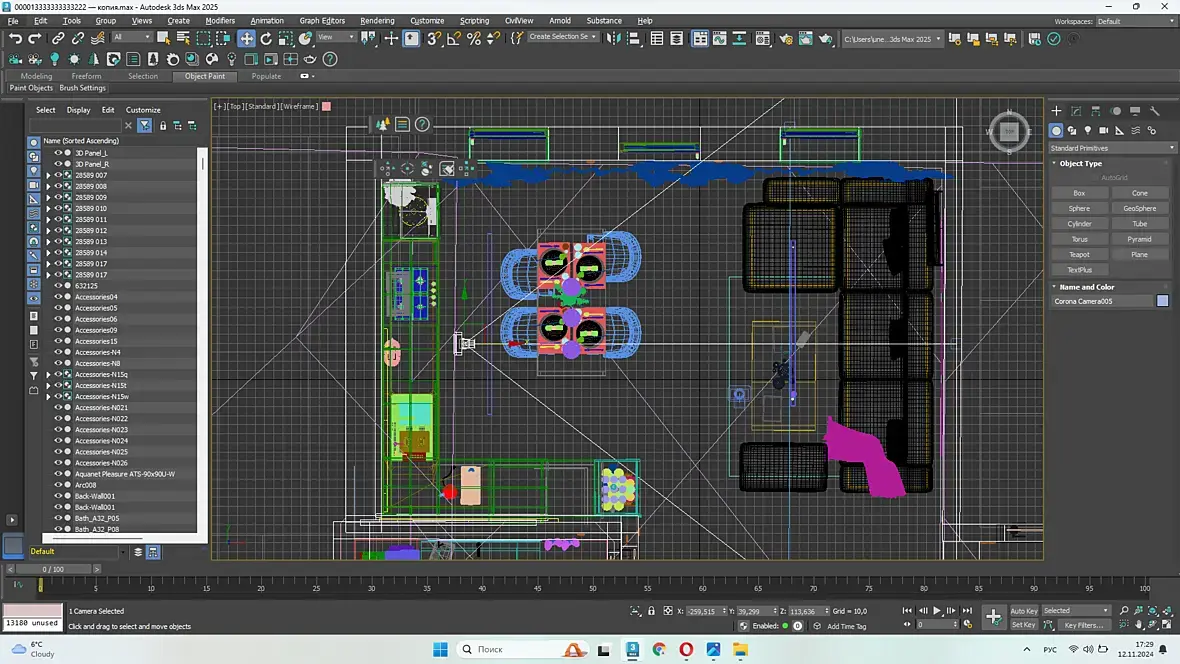Open the Standard Primitives dropdown

tap(1112, 148)
